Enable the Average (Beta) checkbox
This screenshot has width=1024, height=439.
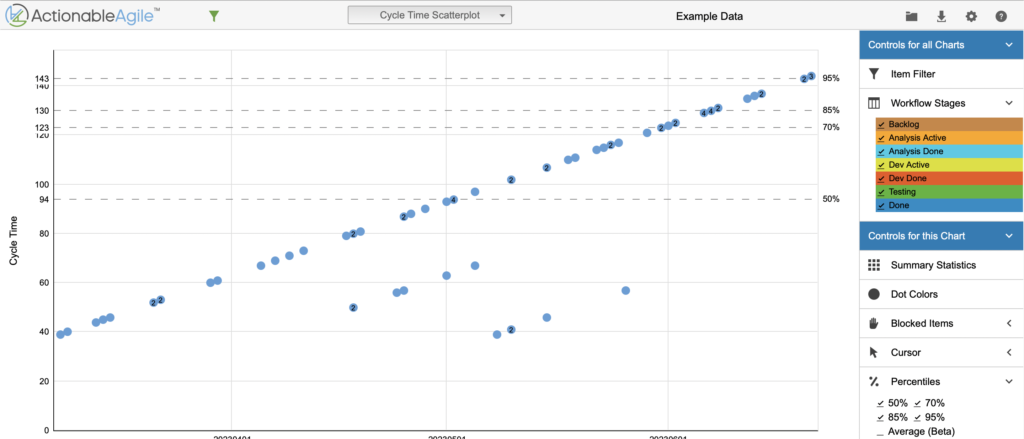(880, 431)
